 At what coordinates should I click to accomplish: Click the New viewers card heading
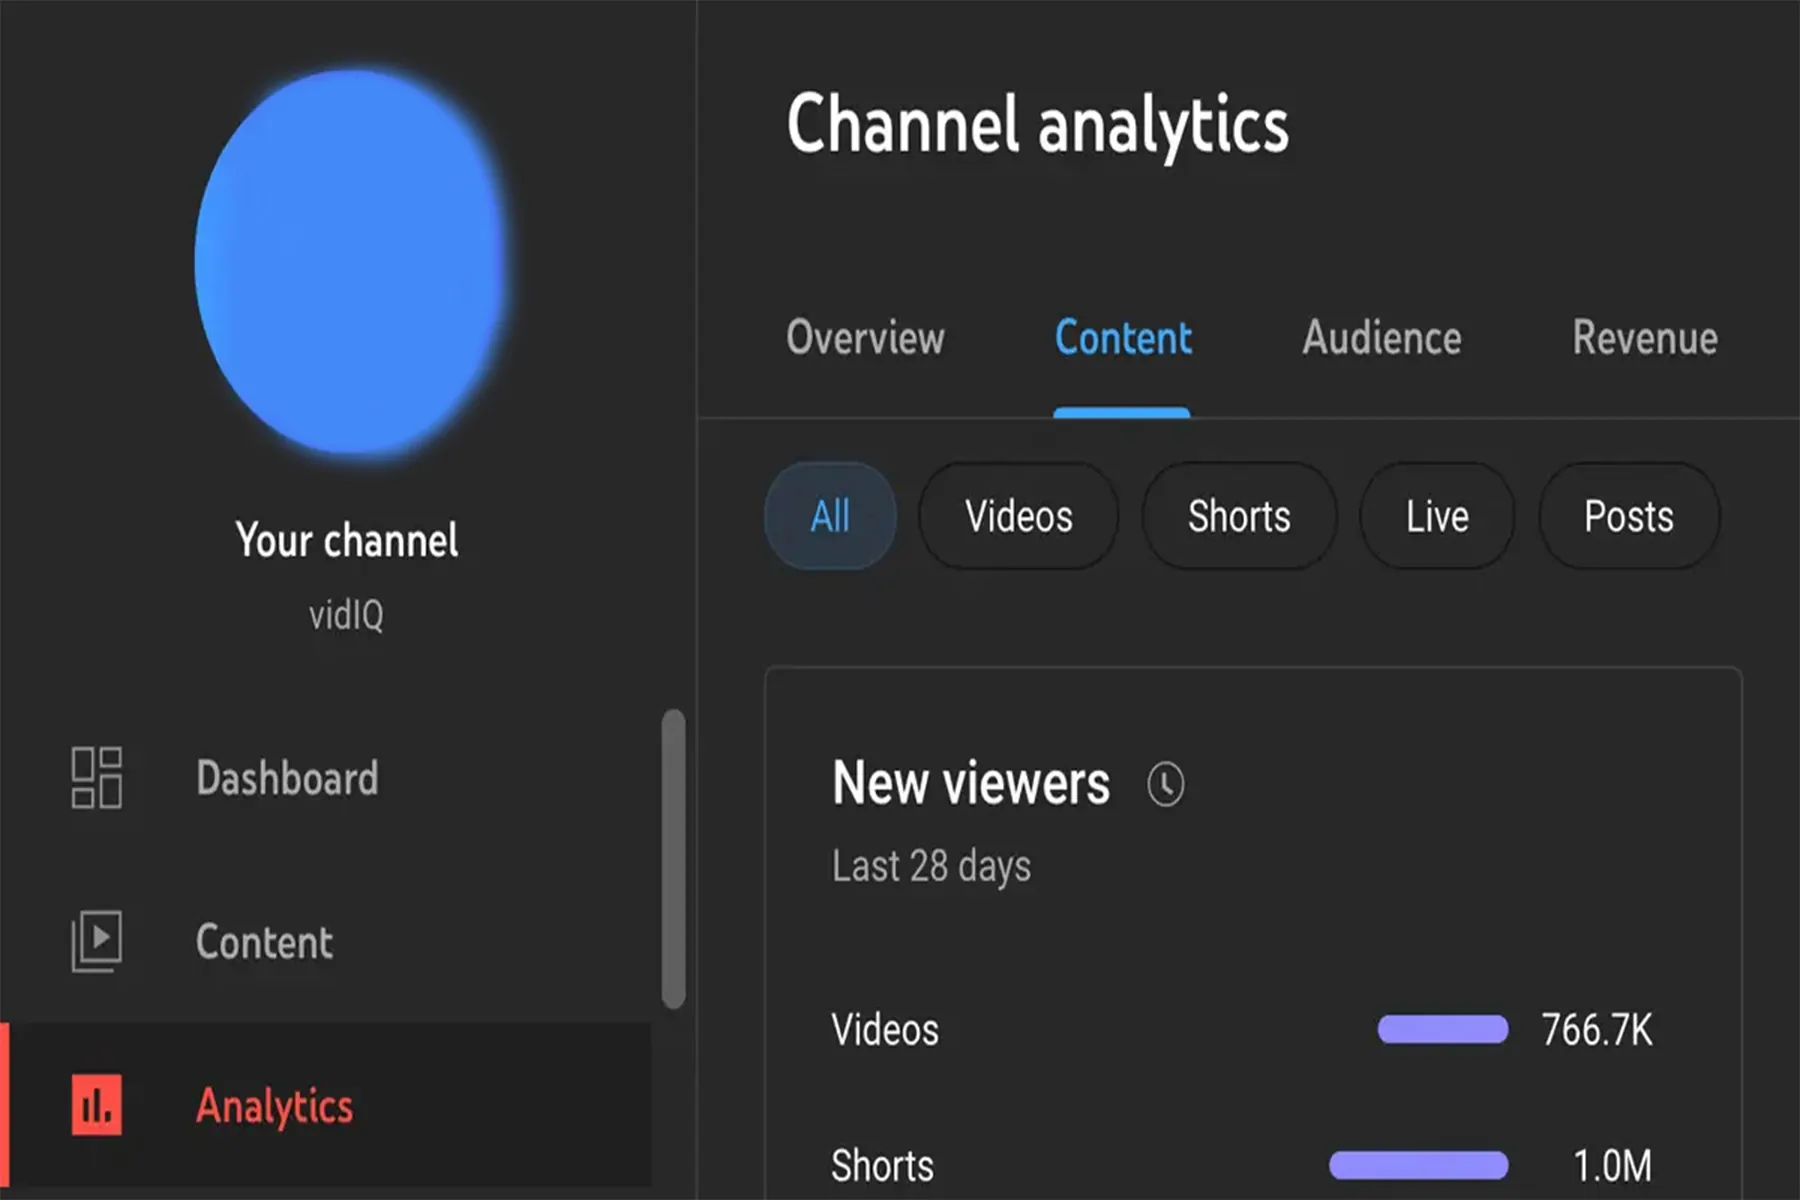click(x=970, y=783)
